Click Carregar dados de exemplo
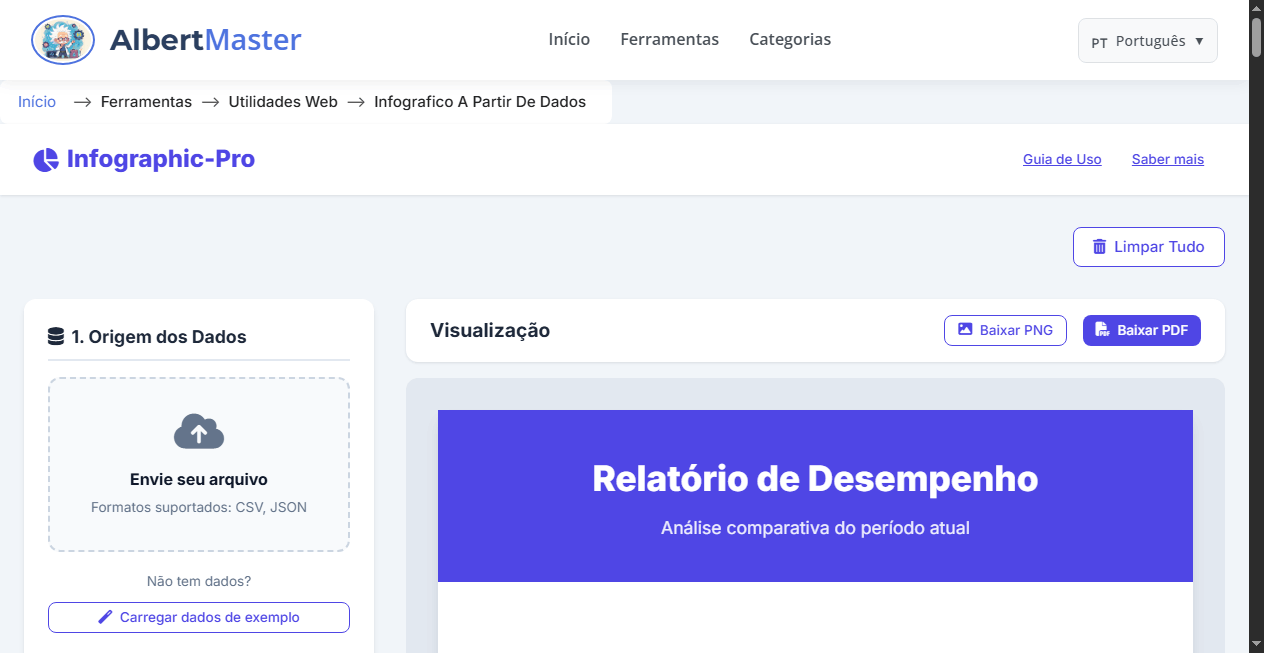This screenshot has width=1264, height=653. (198, 617)
